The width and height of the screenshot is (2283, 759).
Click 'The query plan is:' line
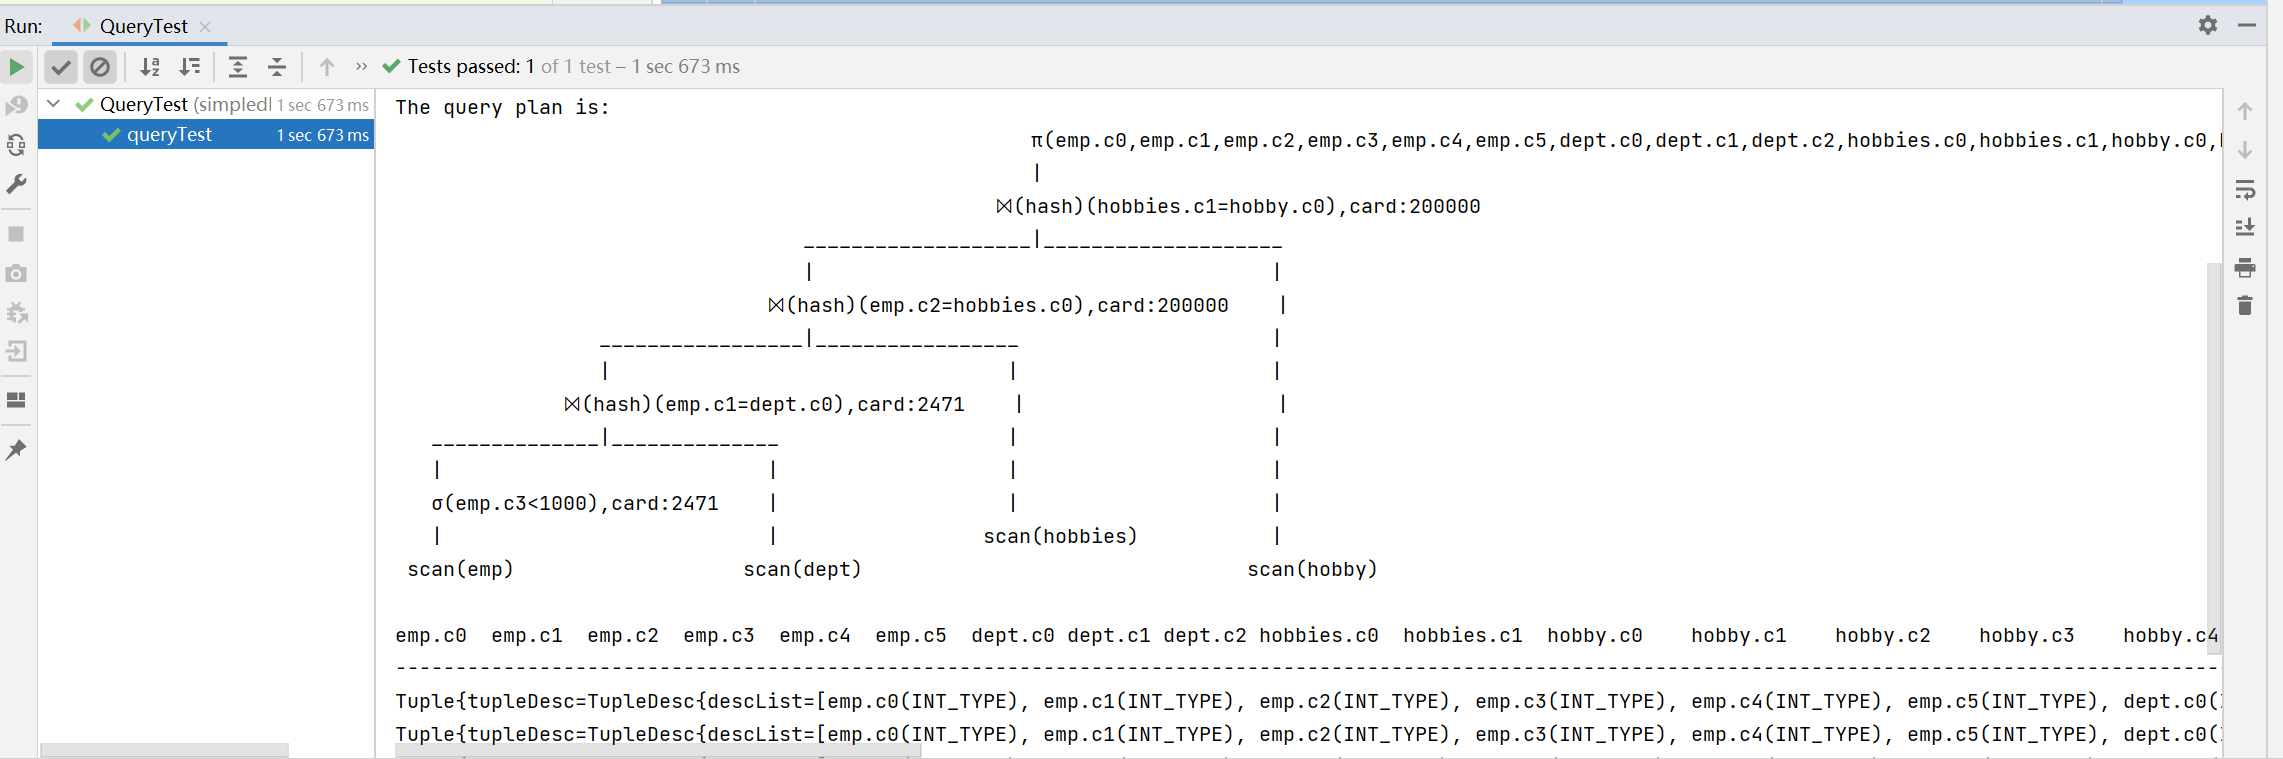pos(502,107)
